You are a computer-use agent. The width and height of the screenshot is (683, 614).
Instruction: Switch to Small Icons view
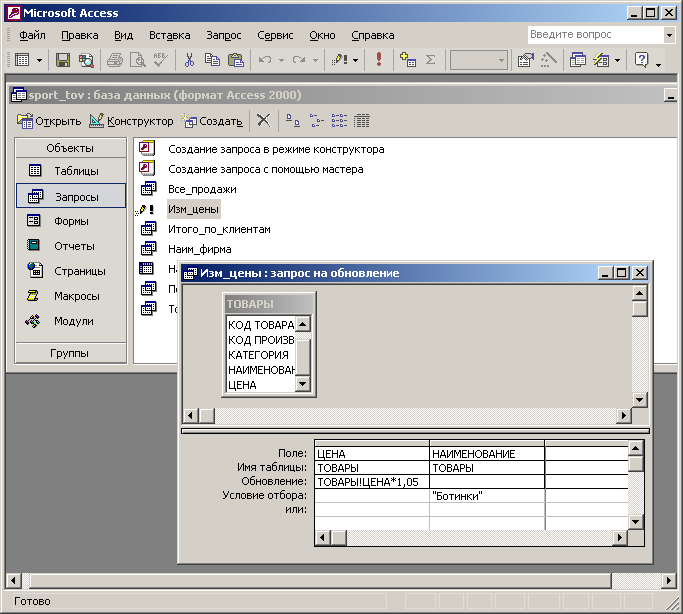coord(316,121)
